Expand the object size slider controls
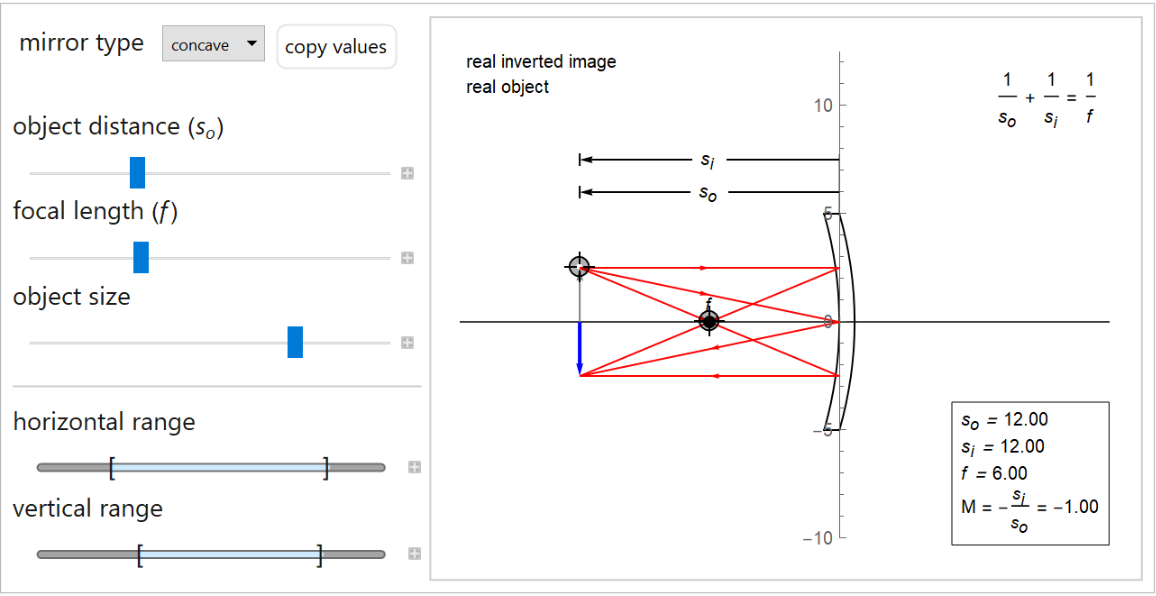1156x596 pixels. click(408, 343)
